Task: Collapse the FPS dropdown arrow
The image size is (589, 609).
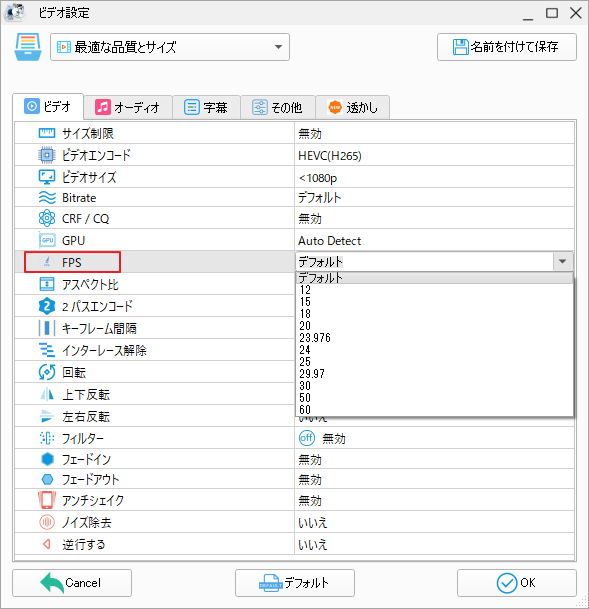Action: [562, 262]
